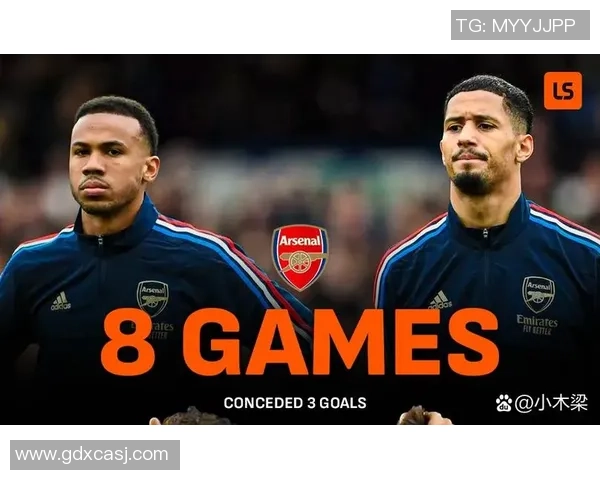Select the adidas logo on the left jacket
600x480 pixels.
pyautogui.click(x=61, y=301)
